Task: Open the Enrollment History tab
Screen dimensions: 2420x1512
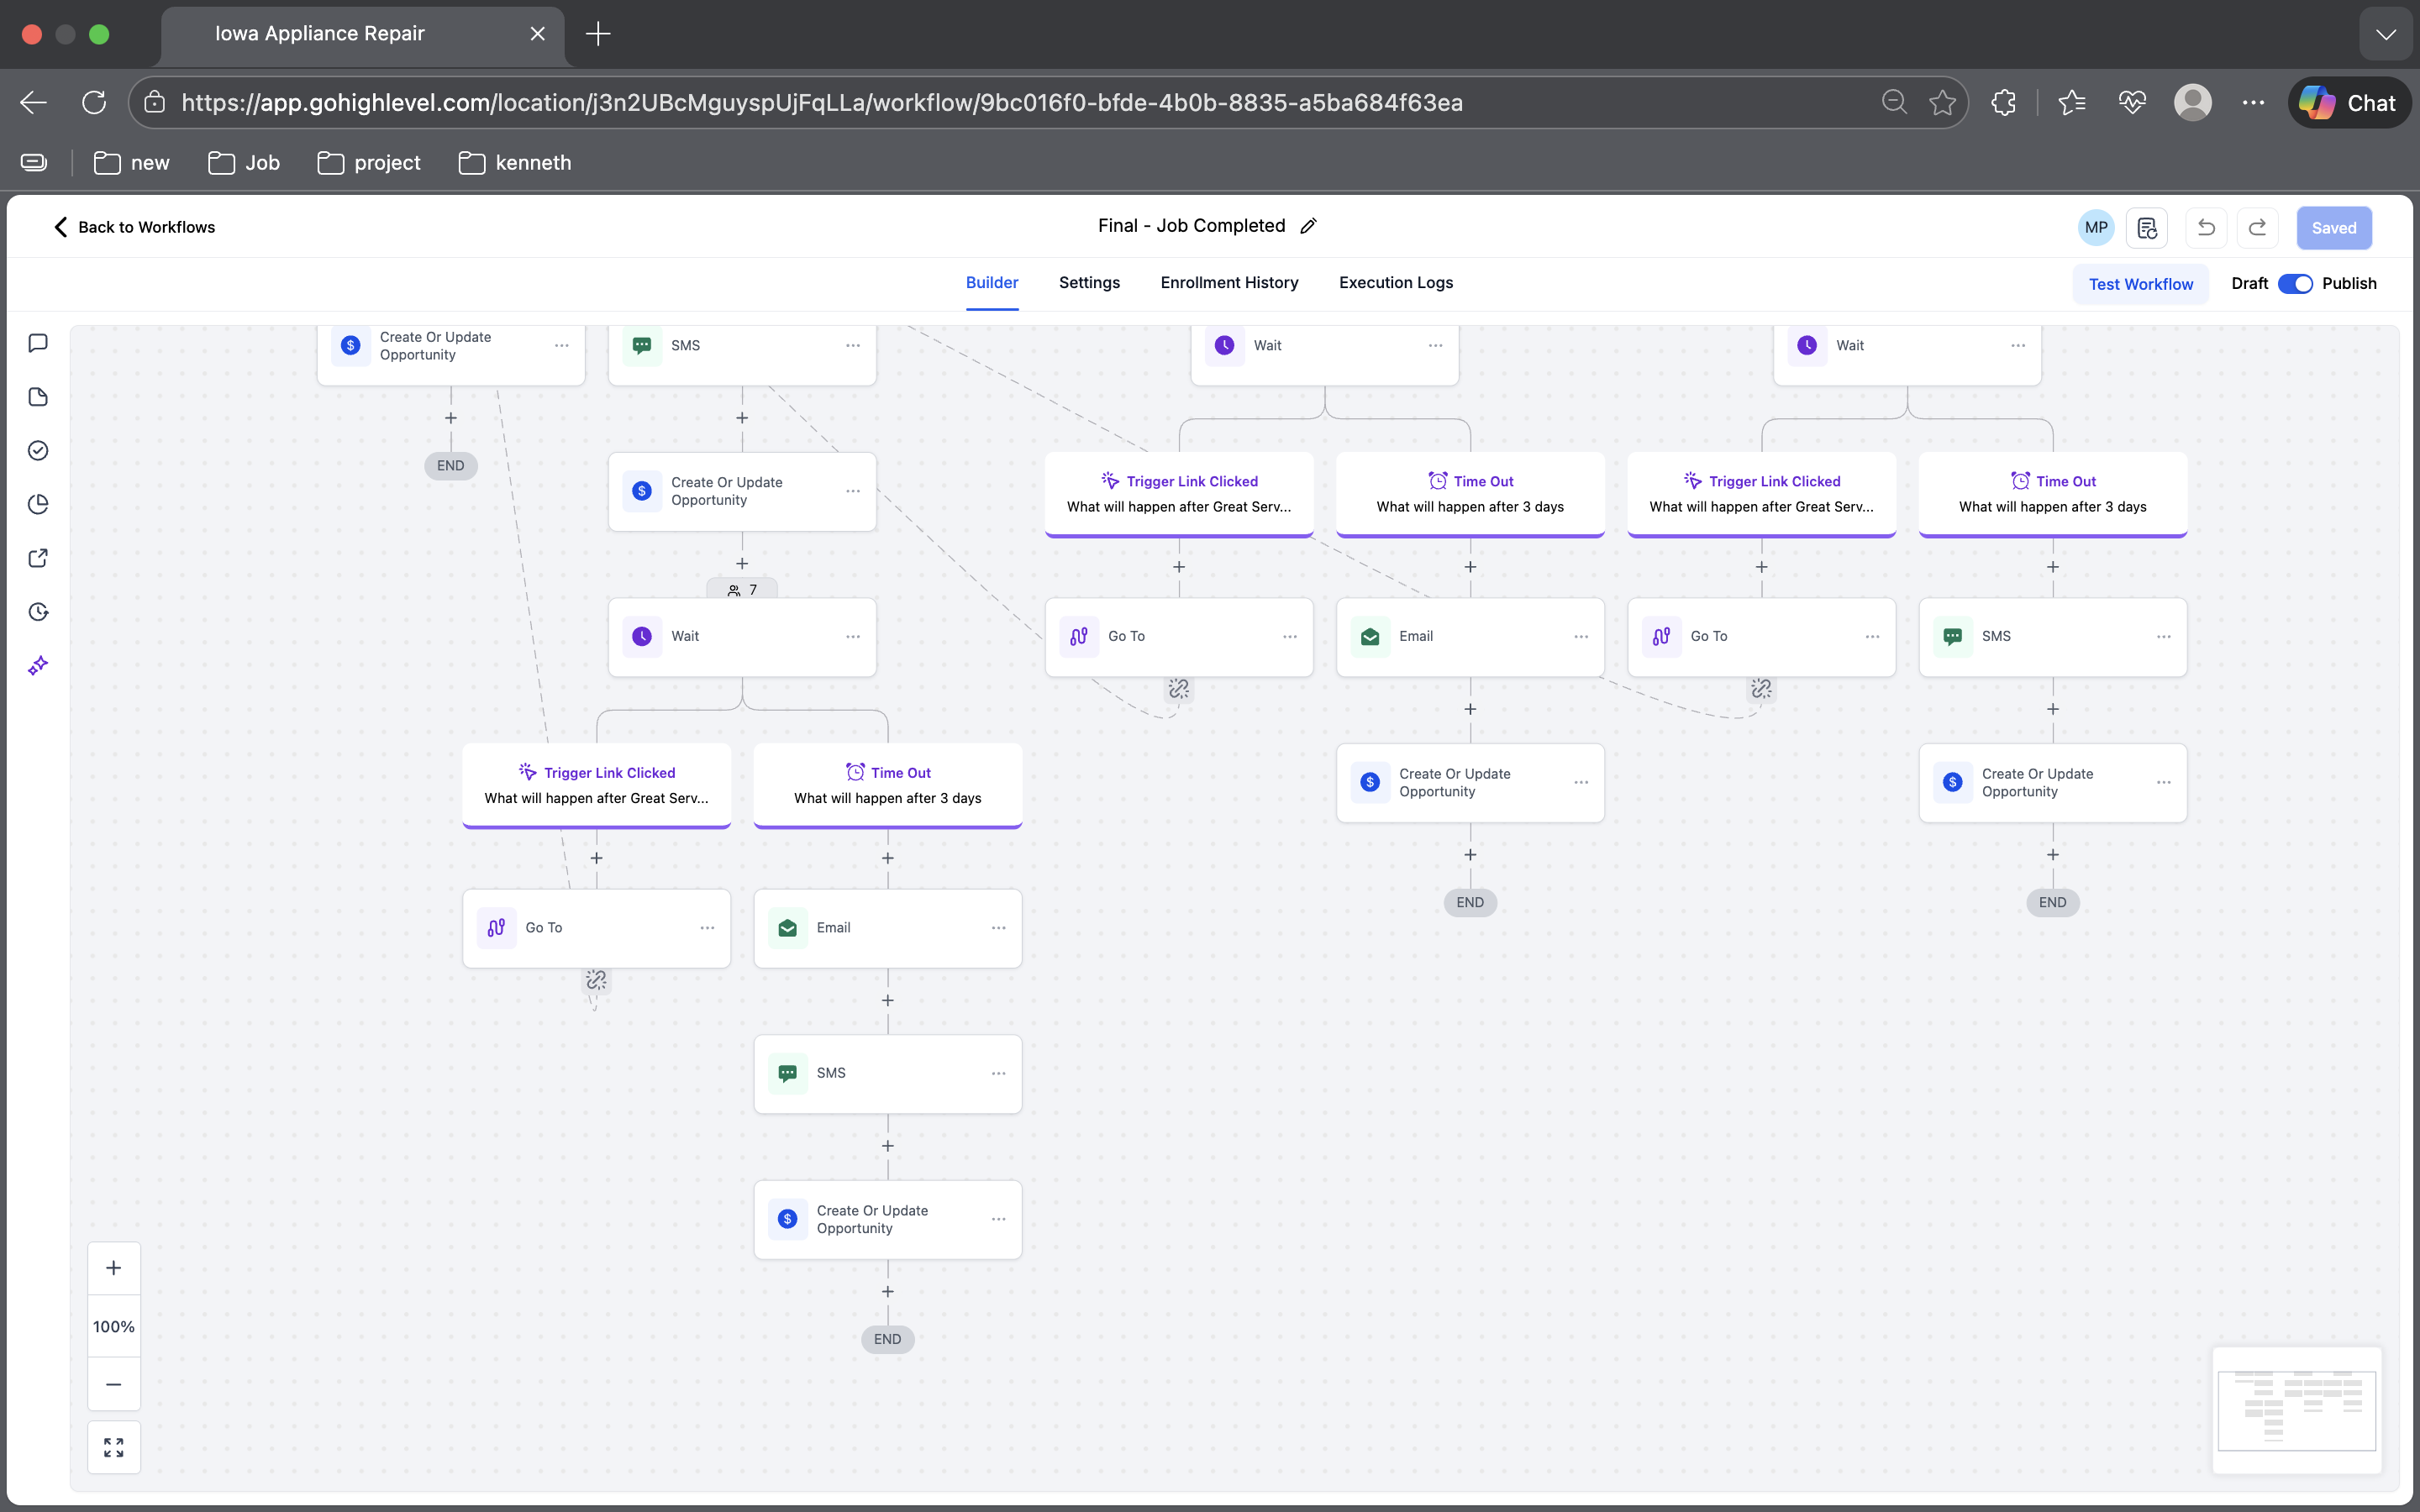Action: click(x=1229, y=283)
